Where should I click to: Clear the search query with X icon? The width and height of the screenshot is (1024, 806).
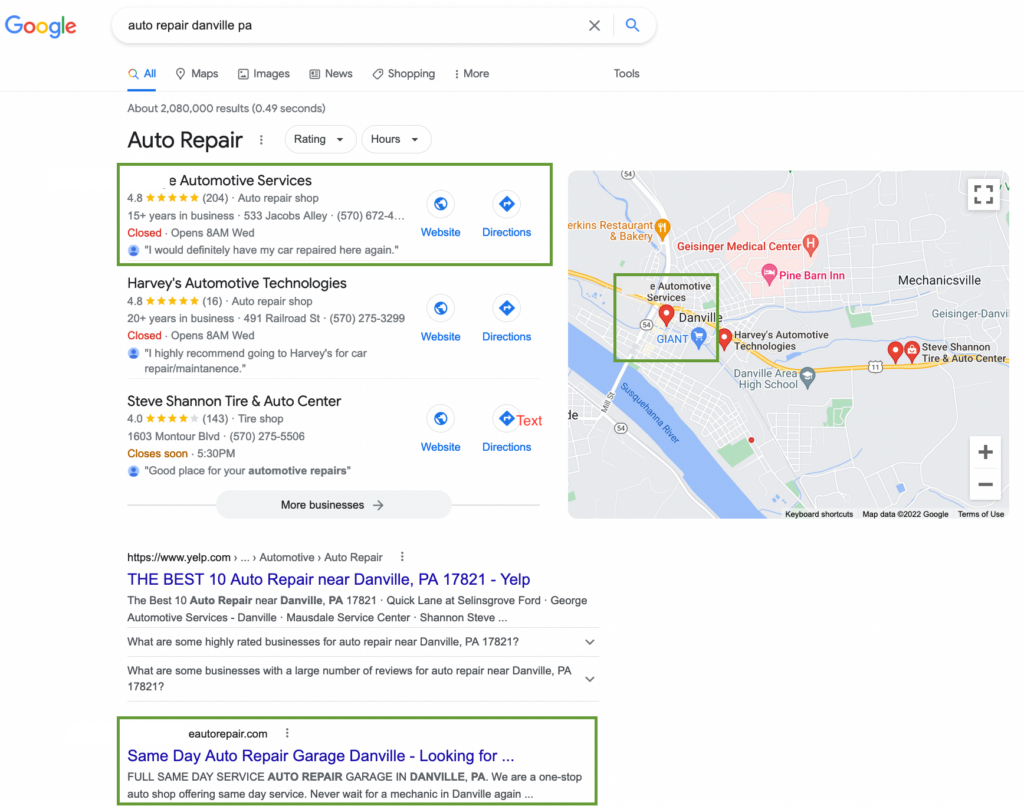click(594, 25)
